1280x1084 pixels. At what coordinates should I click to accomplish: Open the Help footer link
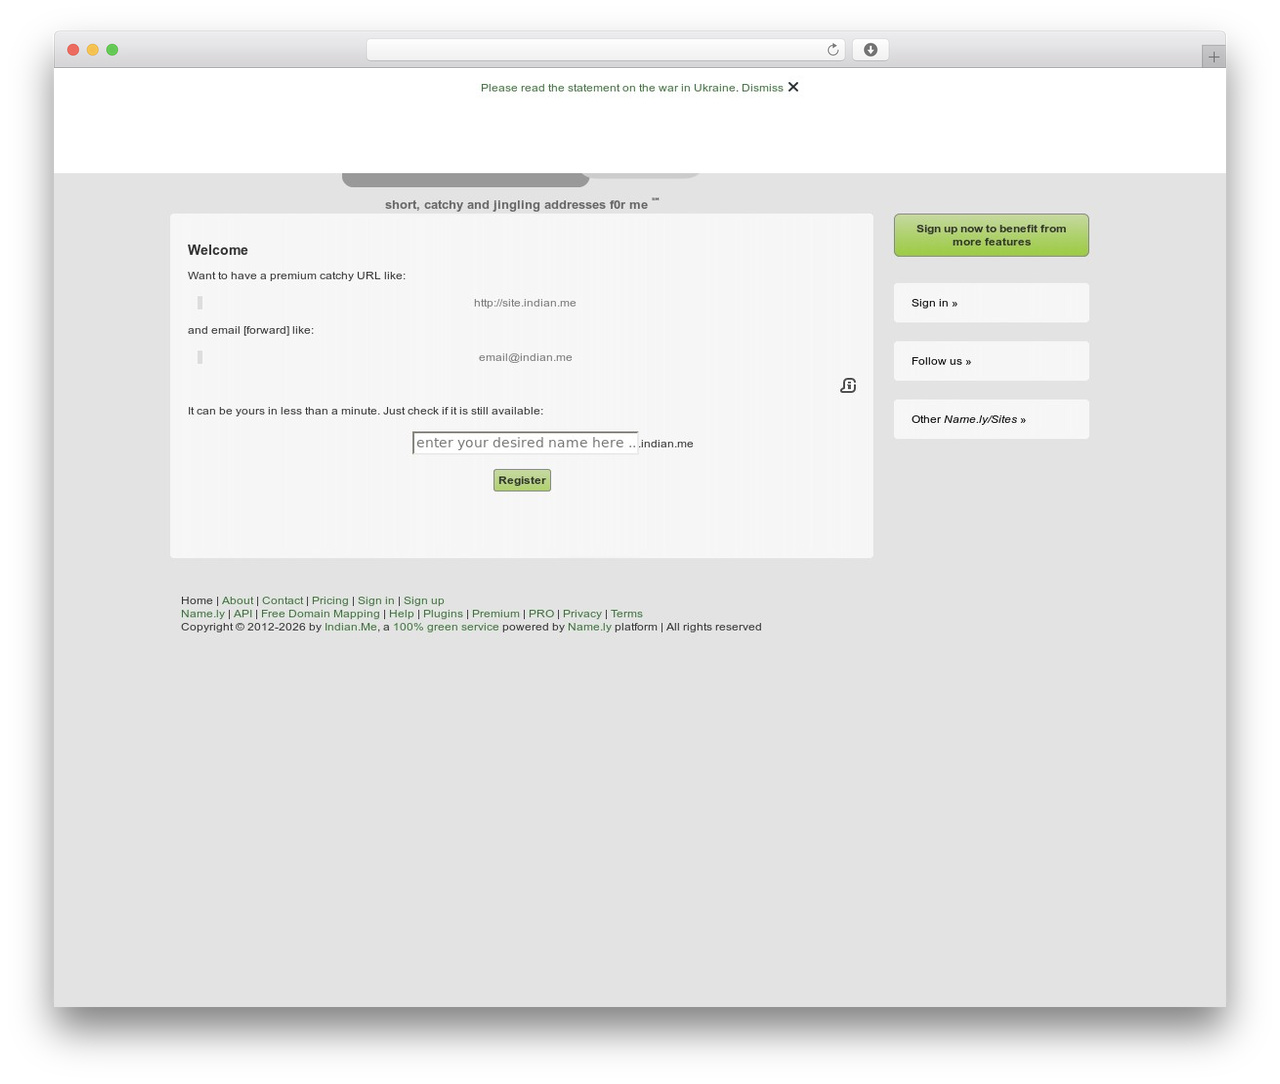click(401, 614)
